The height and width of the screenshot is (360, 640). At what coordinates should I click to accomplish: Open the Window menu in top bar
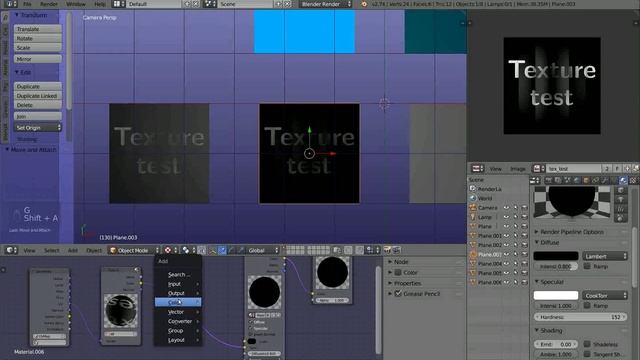coord(76,4)
